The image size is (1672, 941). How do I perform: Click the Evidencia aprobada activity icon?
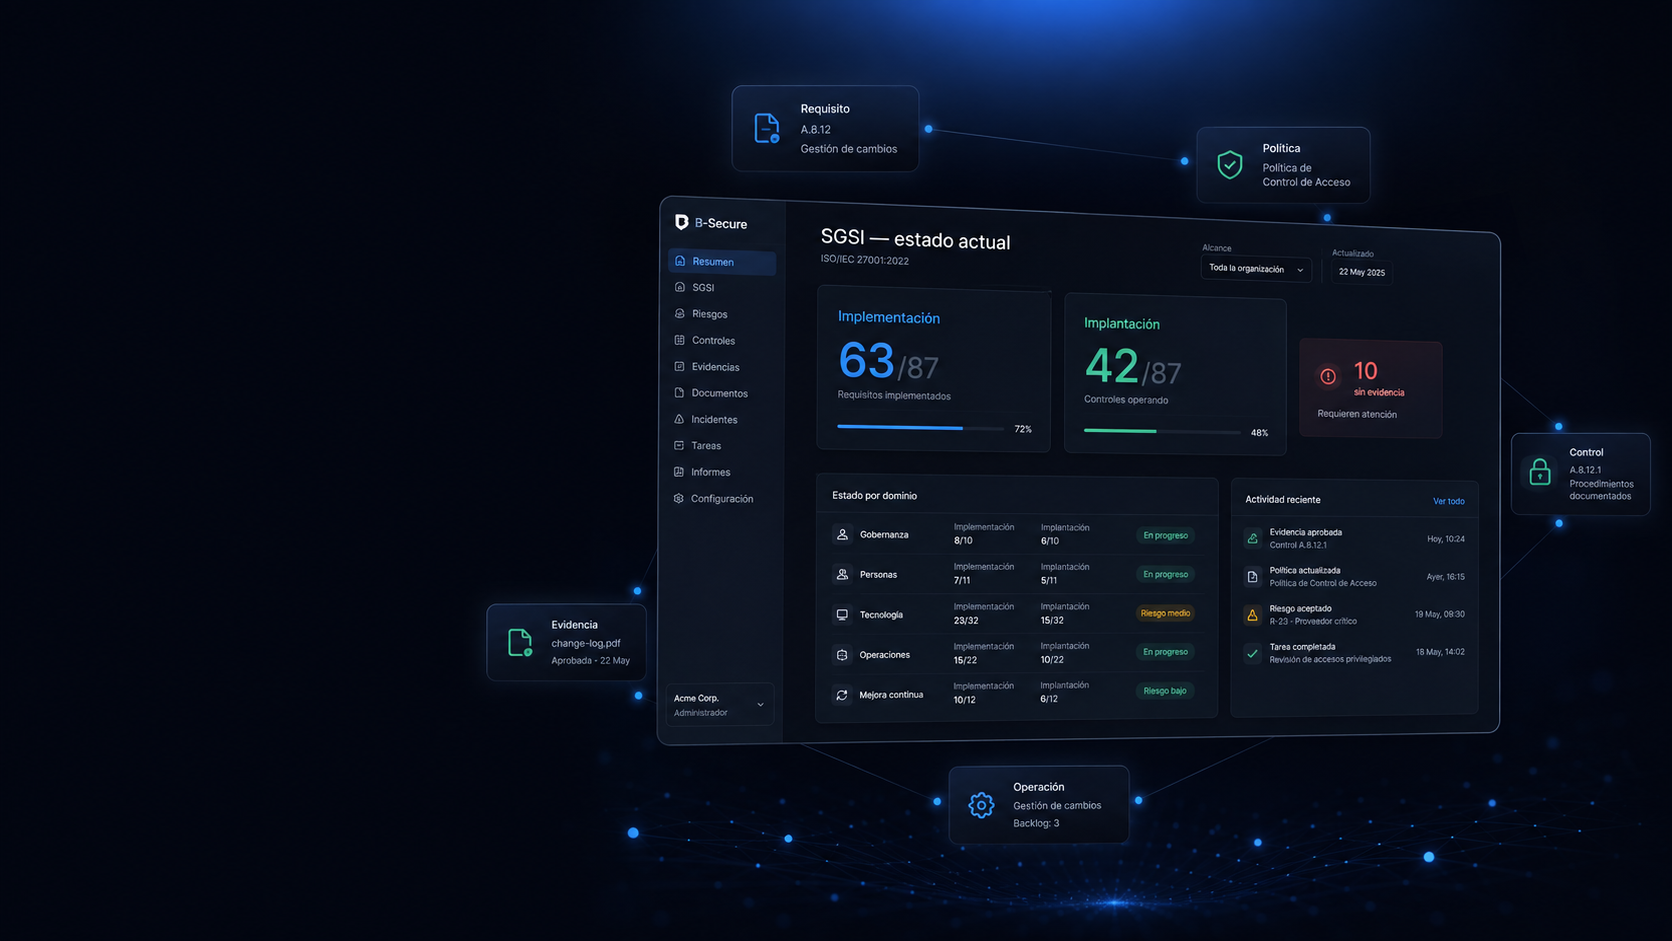[x=1252, y=539]
